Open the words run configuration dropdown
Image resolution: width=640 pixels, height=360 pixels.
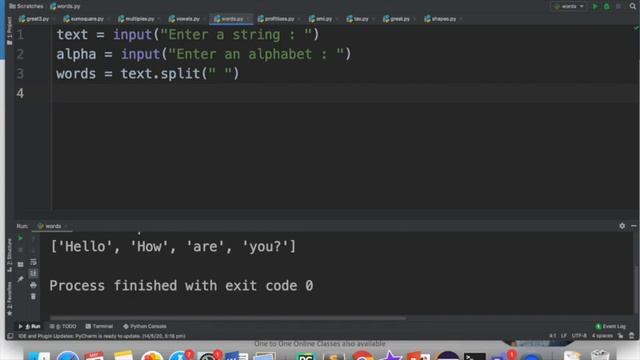pyautogui.click(x=569, y=7)
